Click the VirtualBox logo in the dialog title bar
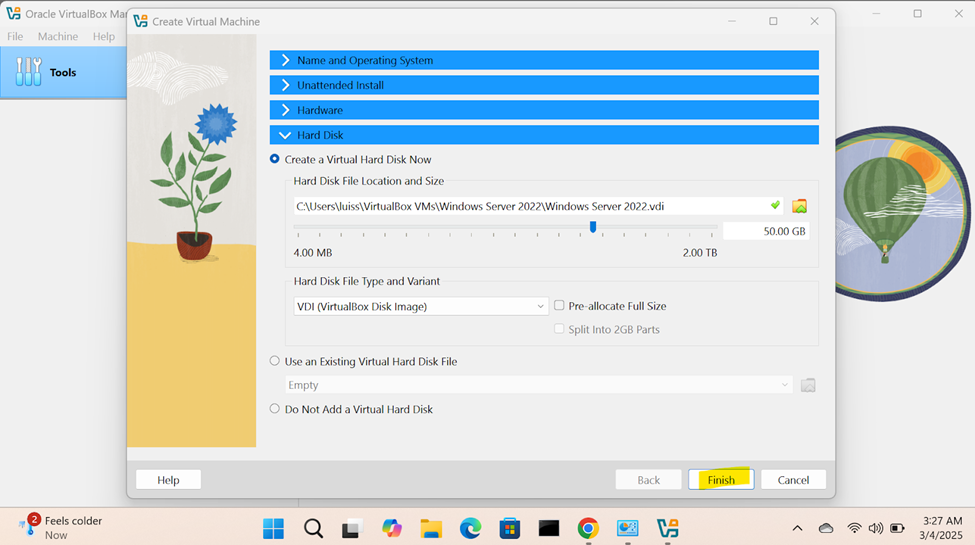Viewport: 975px width, 545px height. 141,21
